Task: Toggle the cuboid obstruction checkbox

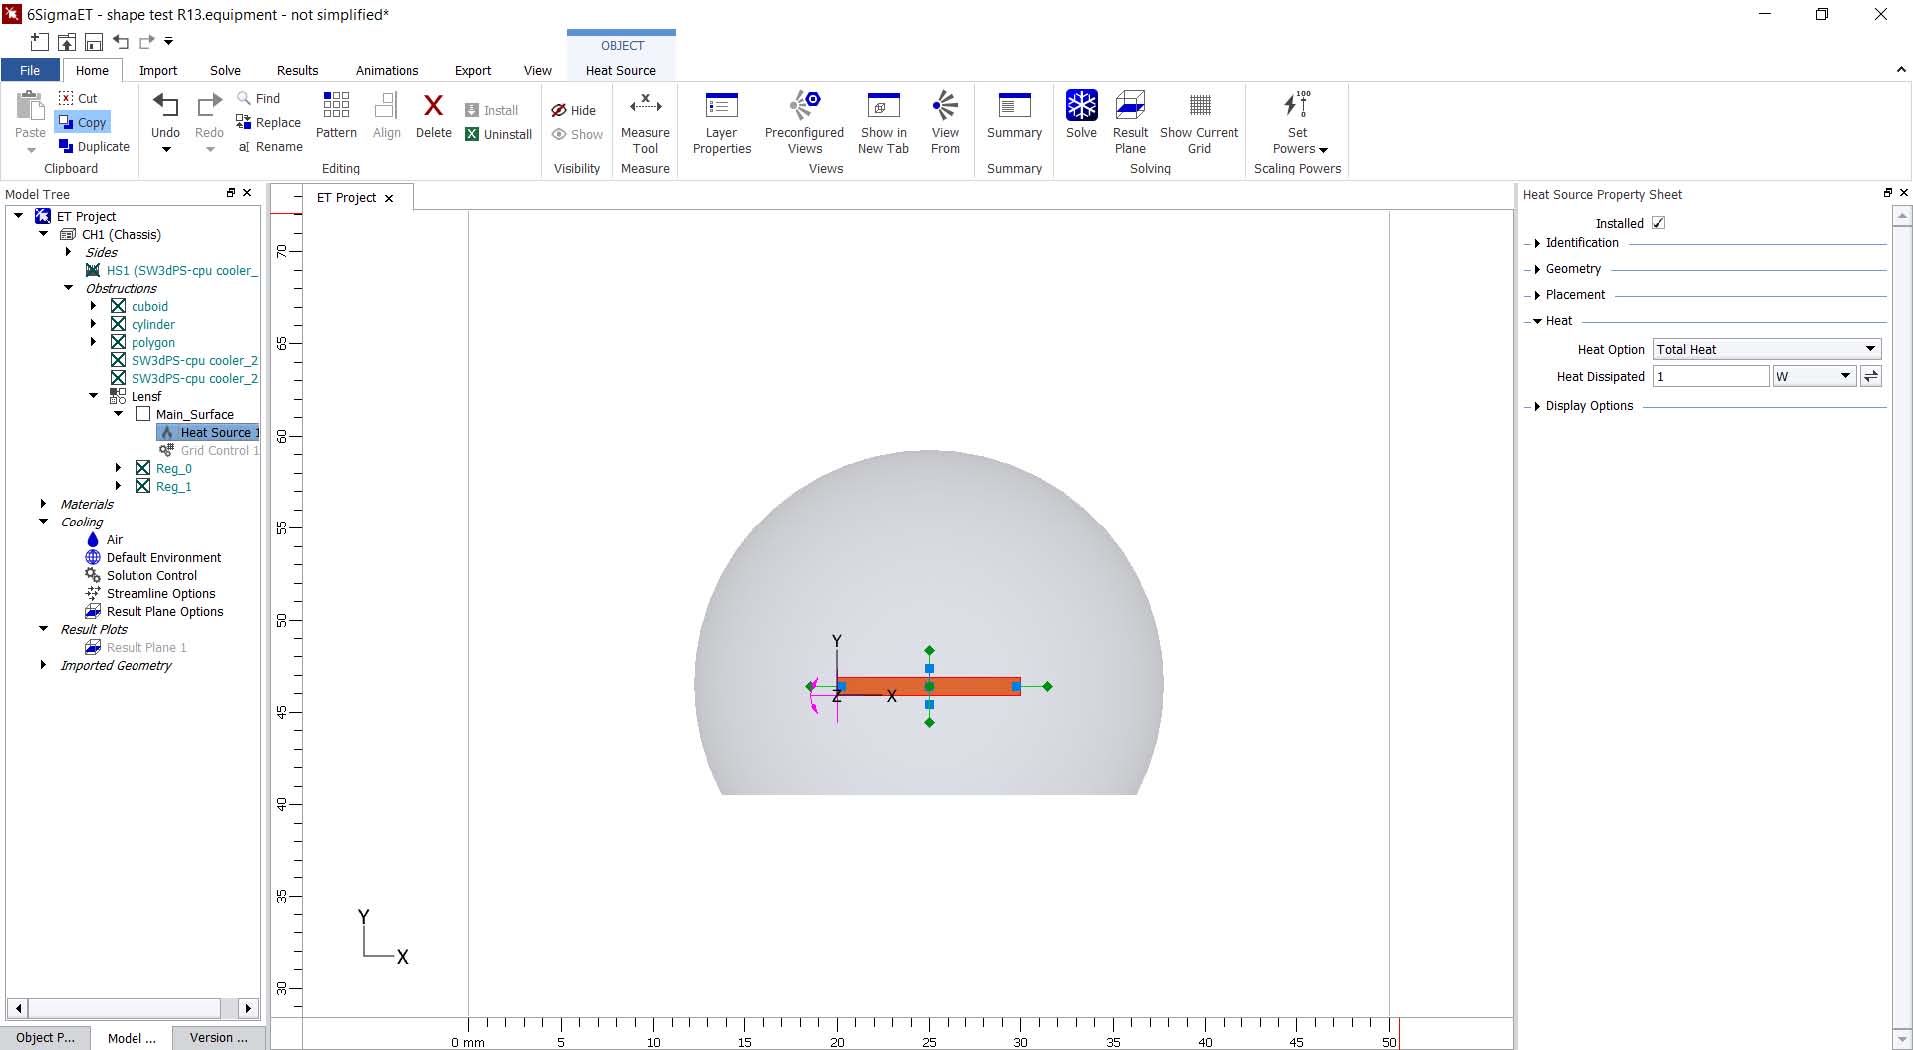Action: click(x=119, y=306)
